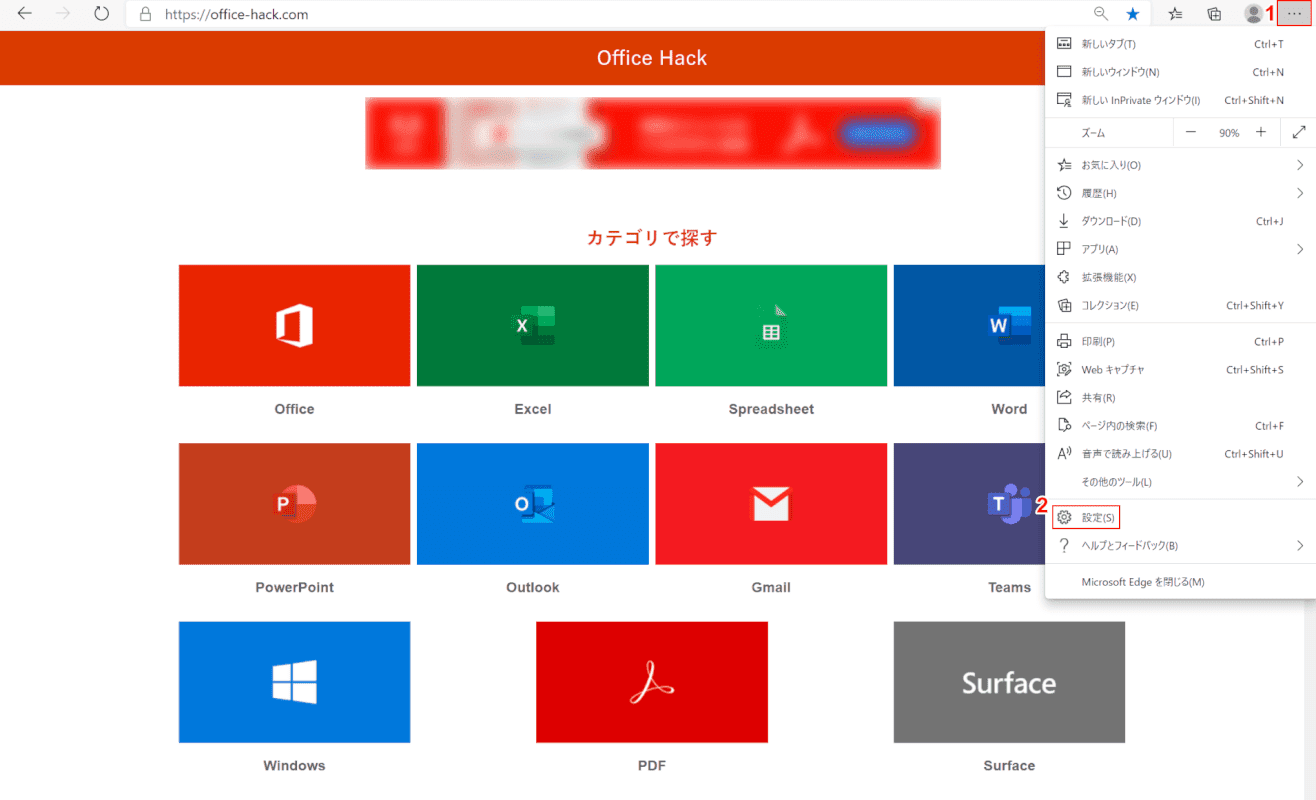Click the Office Hack header title
Screen dimensions: 1316x800
click(x=652, y=58)
